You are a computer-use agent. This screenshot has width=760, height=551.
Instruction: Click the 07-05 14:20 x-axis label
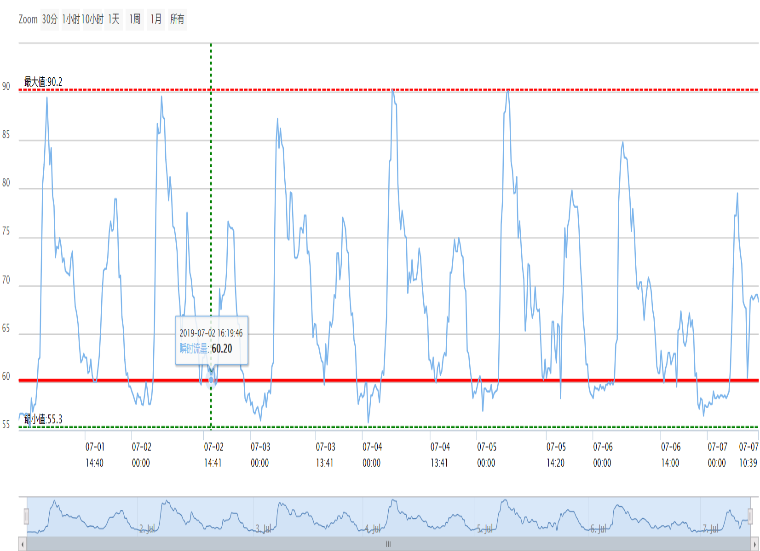[556, 454]
